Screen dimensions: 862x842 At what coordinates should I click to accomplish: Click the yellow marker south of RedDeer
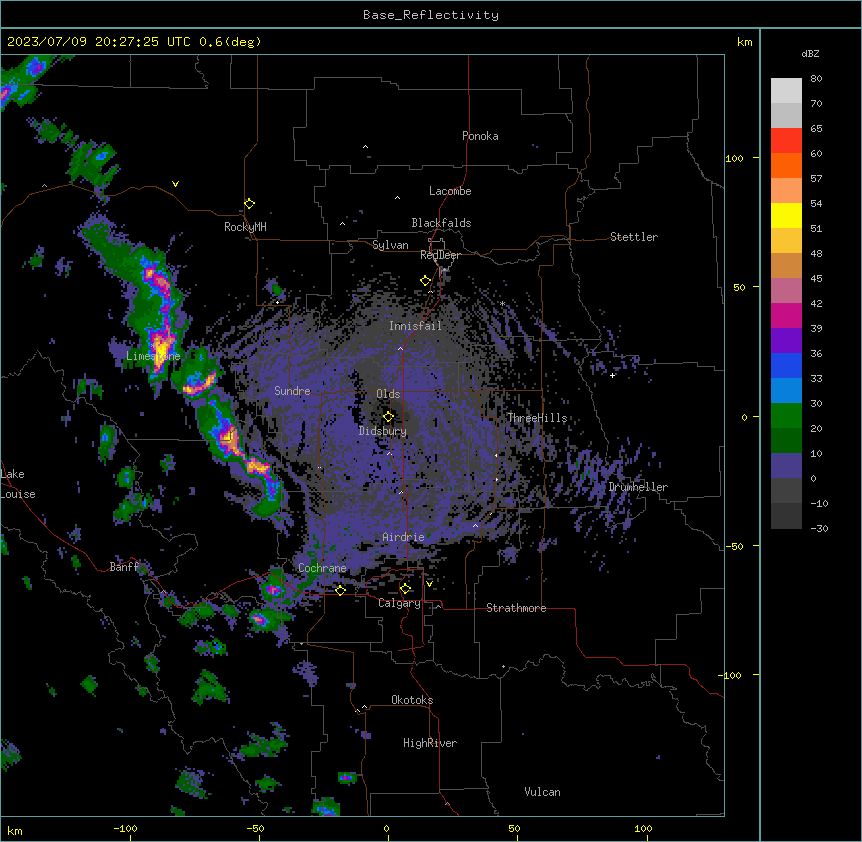point(425,281)
